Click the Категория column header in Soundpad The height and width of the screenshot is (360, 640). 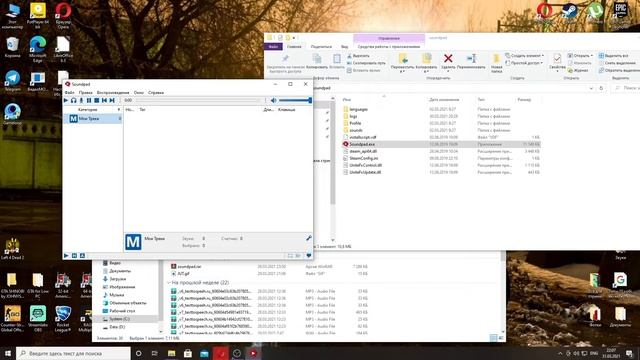click(x=88, y=110)
